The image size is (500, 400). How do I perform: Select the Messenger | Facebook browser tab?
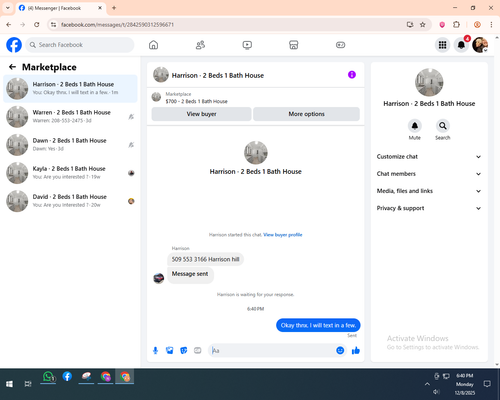click(61, 8)
